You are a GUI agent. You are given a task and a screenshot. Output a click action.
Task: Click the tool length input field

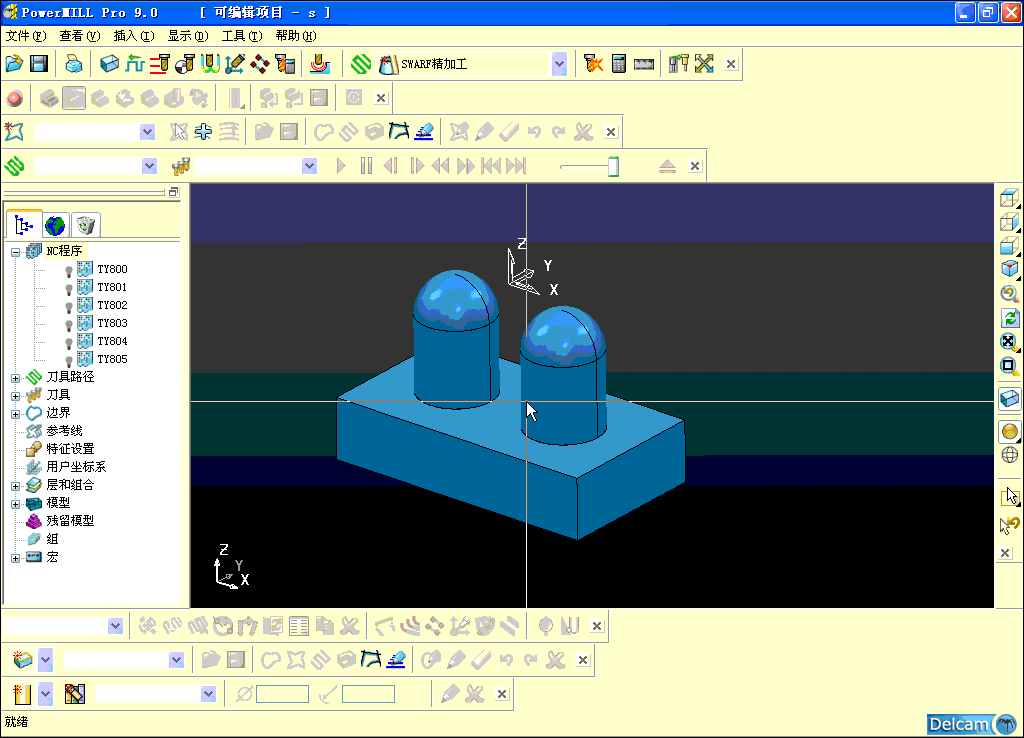tap(368, 694)
